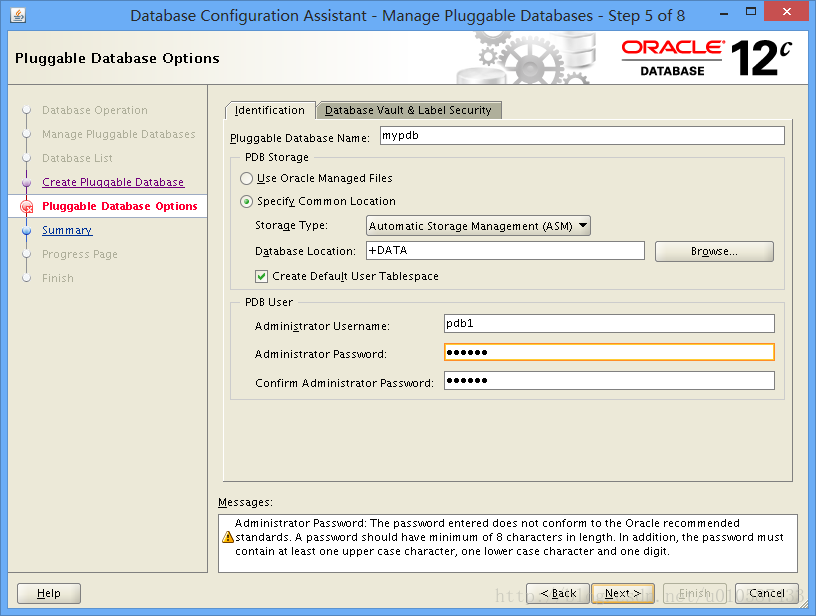Open the Create Pluggable Database step link
Screen dimensions: 816x616
113,182
